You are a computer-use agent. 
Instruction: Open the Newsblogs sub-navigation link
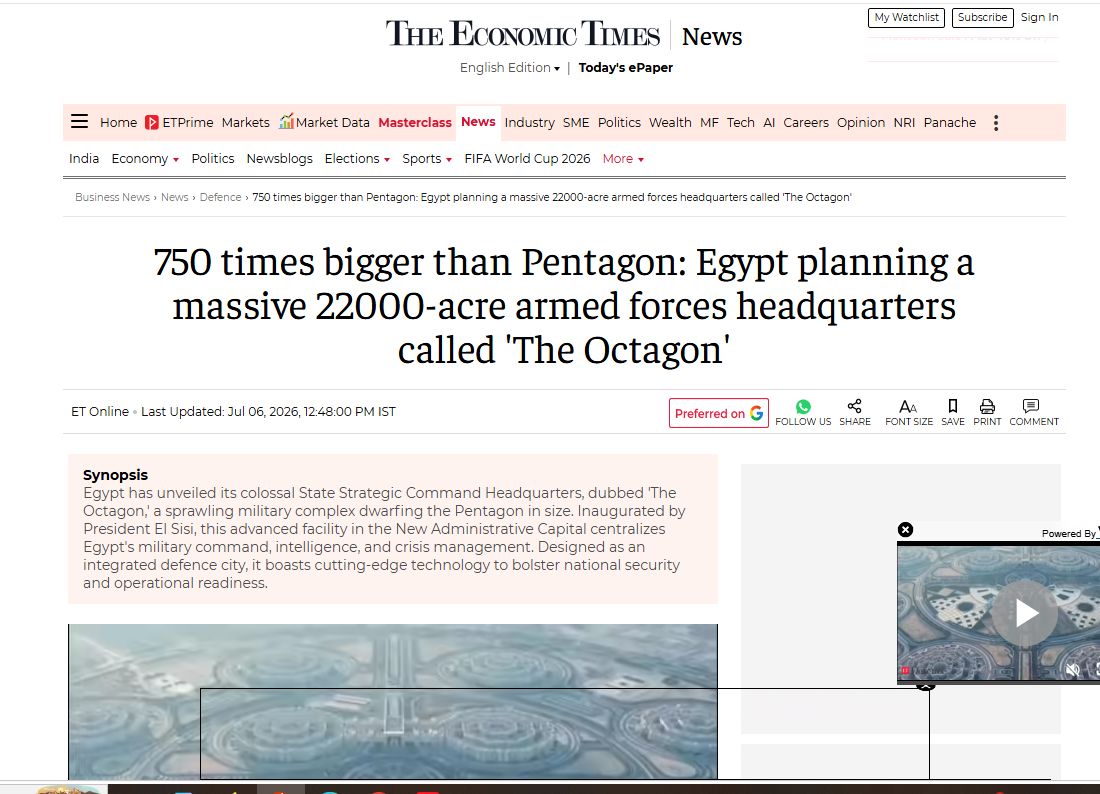tap(279, 159)
